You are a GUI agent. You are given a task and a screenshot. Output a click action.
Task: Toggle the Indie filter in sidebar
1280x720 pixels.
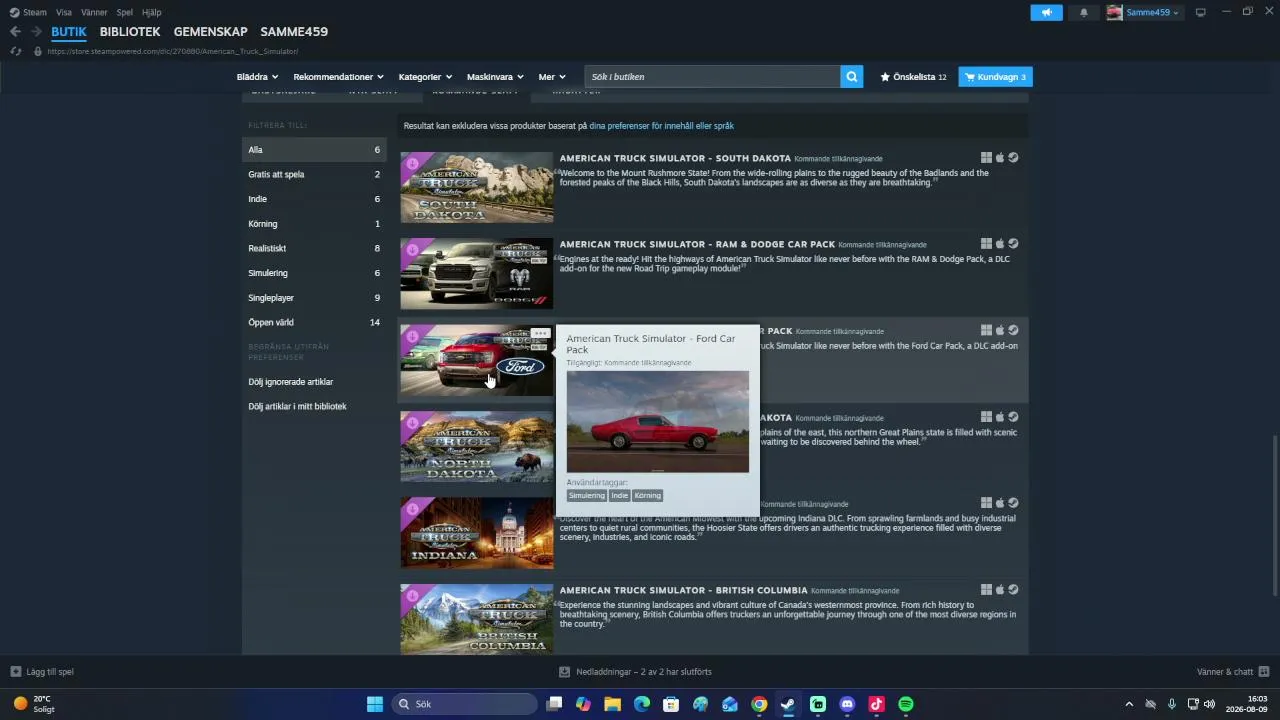pos(314,199)
